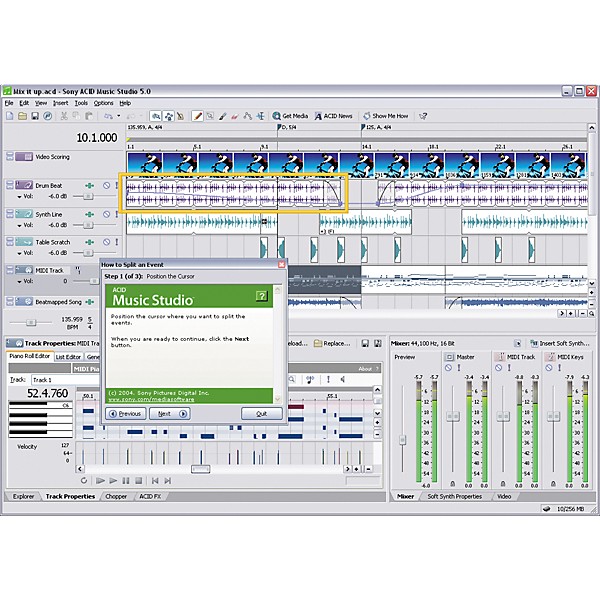
Task: Open Synth Line Vol fader type dropdown
Action: [x=19, y=225]
